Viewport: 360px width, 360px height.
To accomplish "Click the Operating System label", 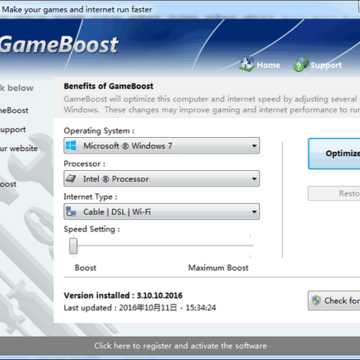I will pyautogui.click(x=99, y=131).
